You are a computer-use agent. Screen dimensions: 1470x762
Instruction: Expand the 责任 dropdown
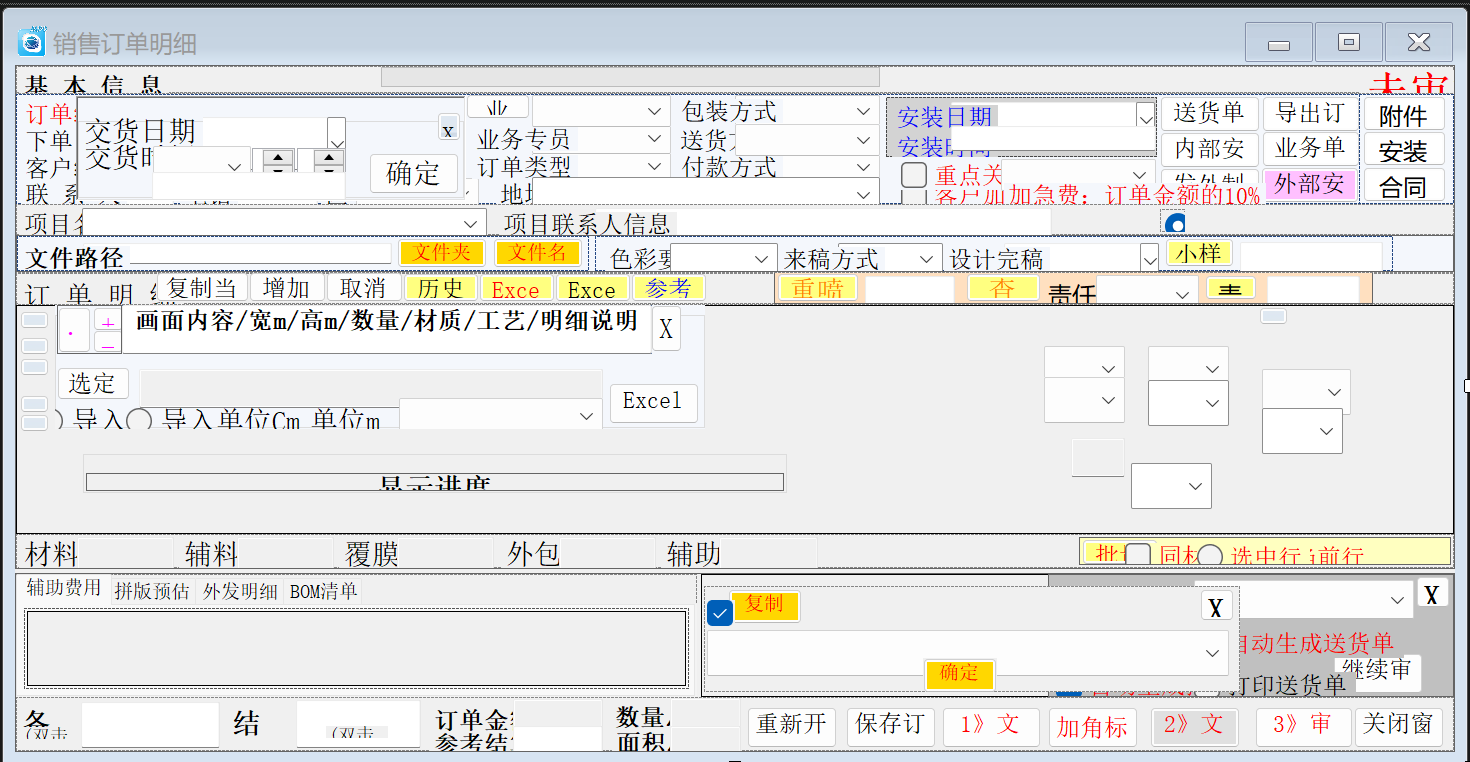pos(1181,294)
